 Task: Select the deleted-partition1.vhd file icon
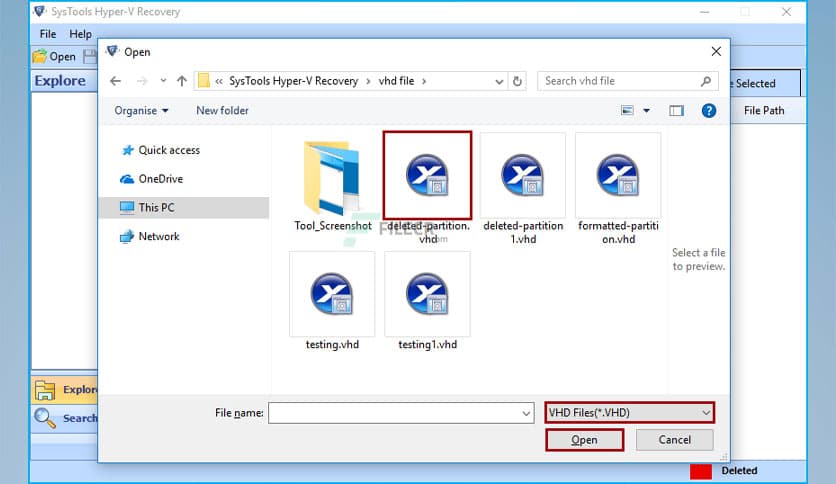(522, 175)
